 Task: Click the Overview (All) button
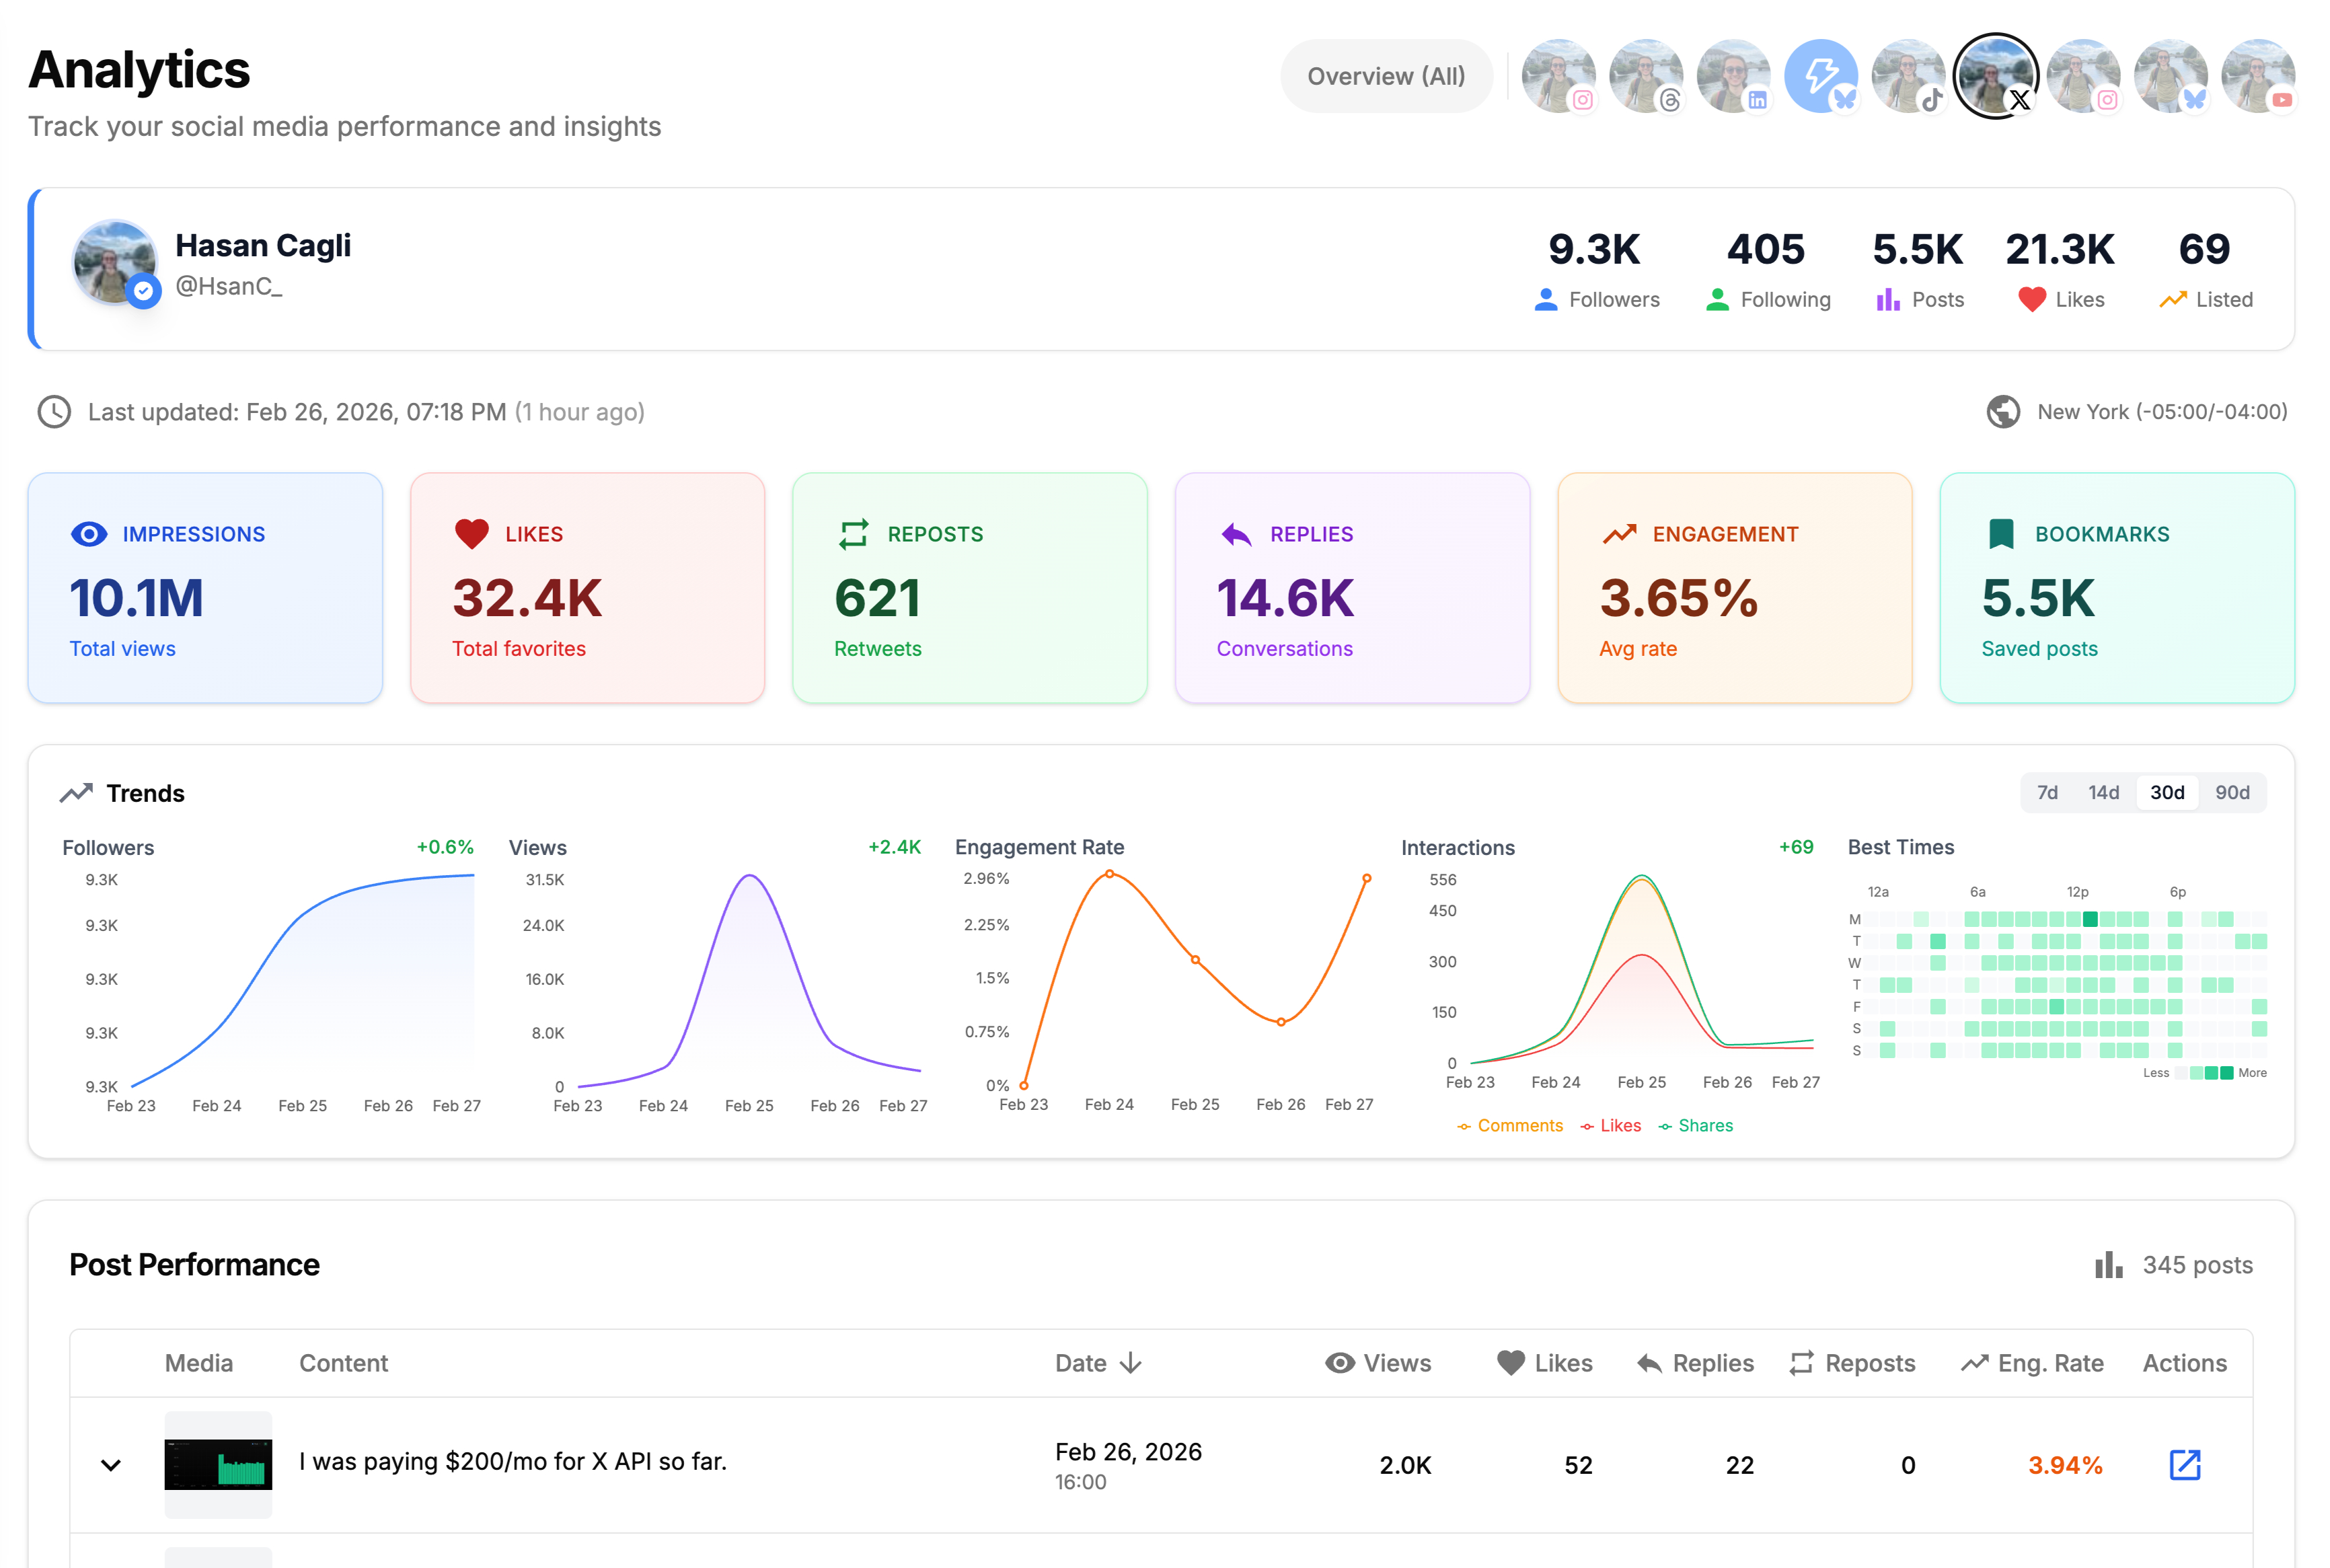coord(1385,76)
